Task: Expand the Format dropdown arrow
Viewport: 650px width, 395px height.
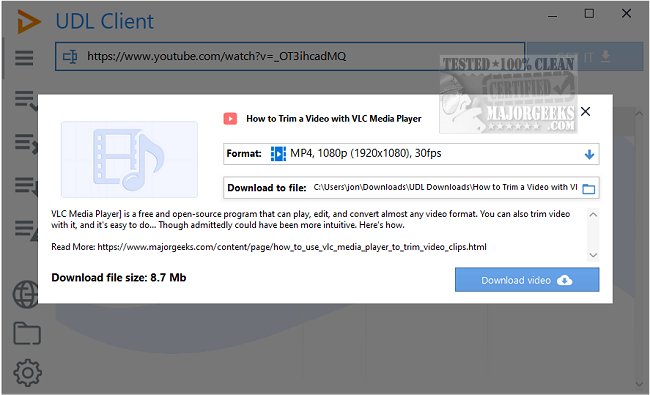Action: (589, 155)
